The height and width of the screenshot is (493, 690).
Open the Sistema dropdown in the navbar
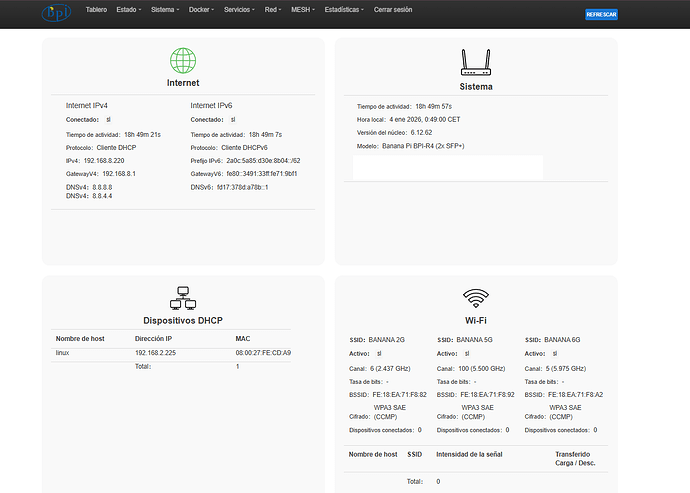click(165, 8)
